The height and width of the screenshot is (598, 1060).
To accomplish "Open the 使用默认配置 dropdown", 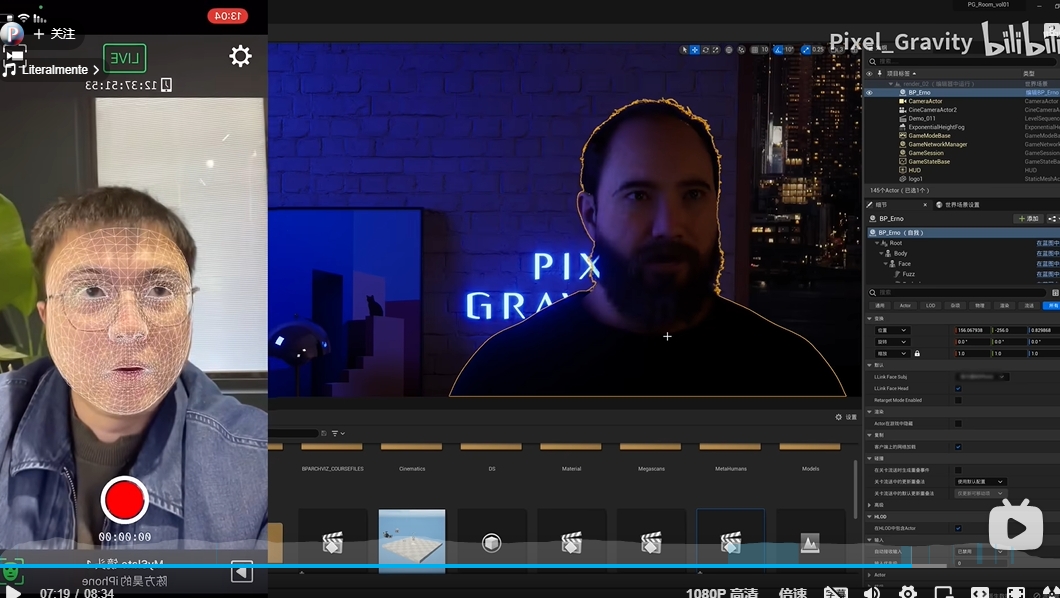I will 980,482.
